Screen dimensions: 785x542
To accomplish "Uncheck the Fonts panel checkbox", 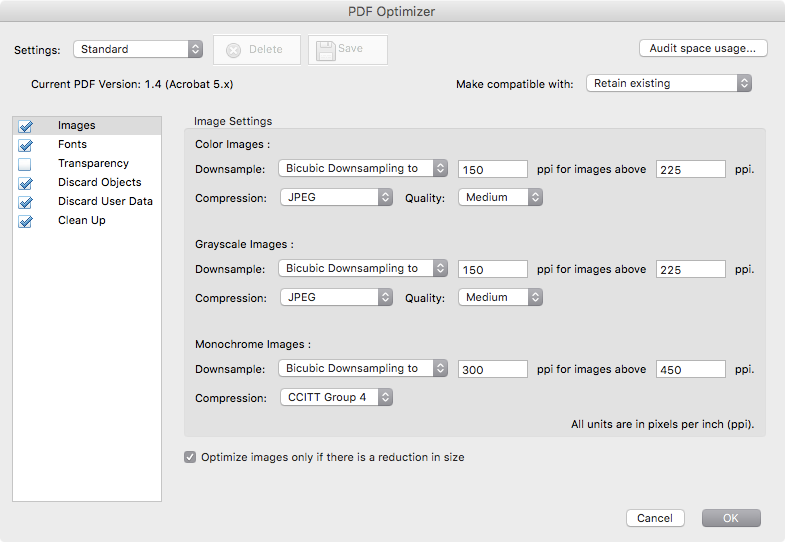I will click(x=25, y=145).
